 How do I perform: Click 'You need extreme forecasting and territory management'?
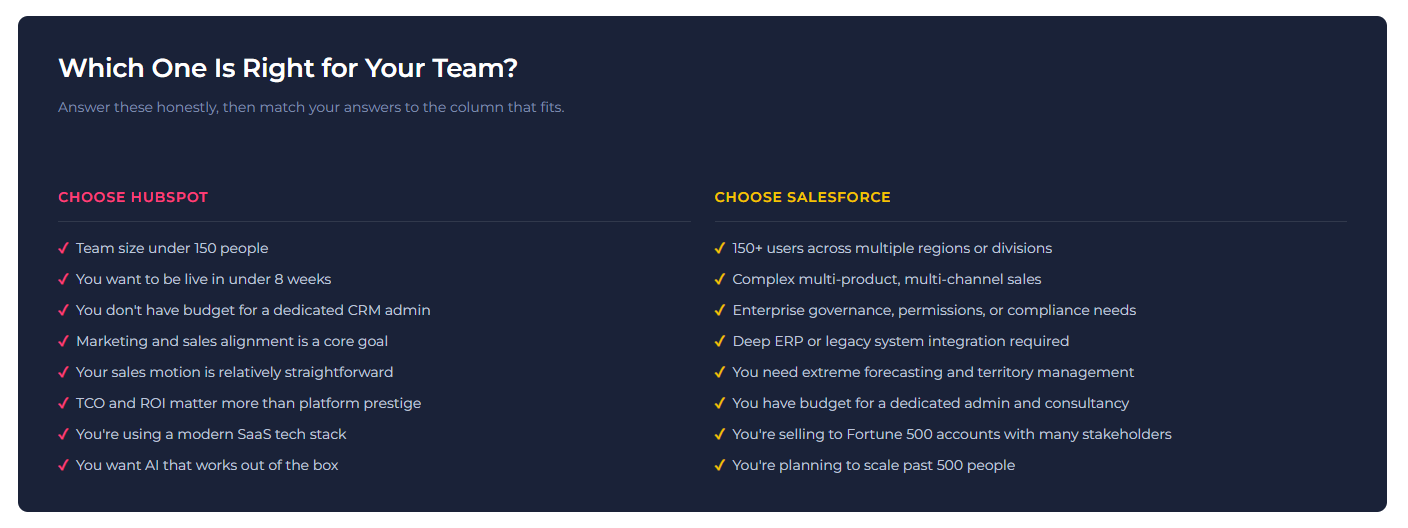(x=933, y=372)
